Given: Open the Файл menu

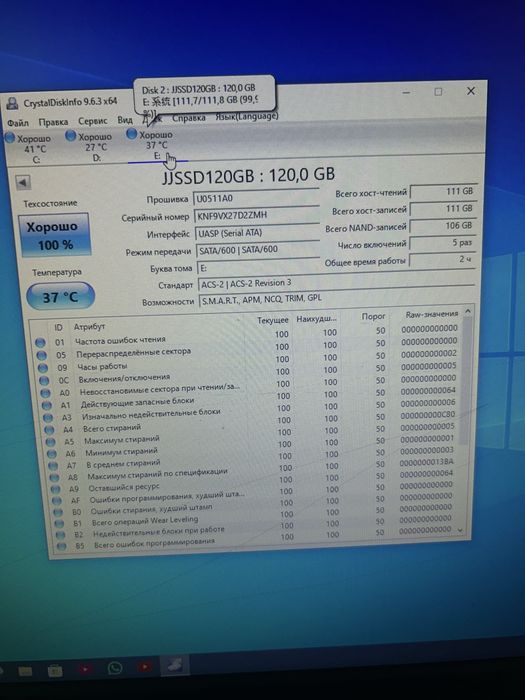Looking at the screenshot, I should pos(18,122).
